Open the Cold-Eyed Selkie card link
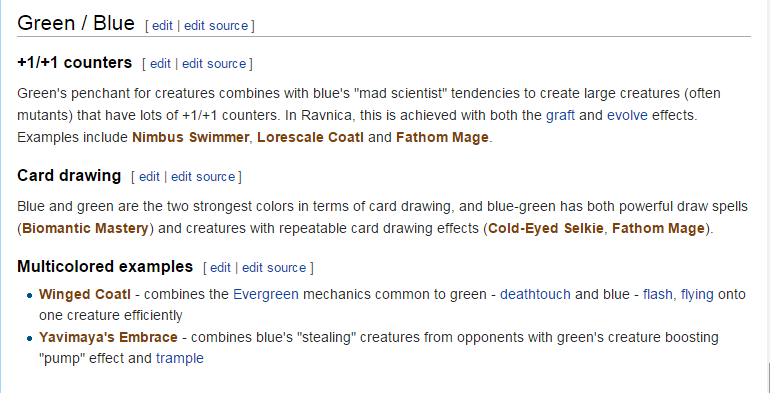Viewport: 770px width, 393px height. point(546,228)
